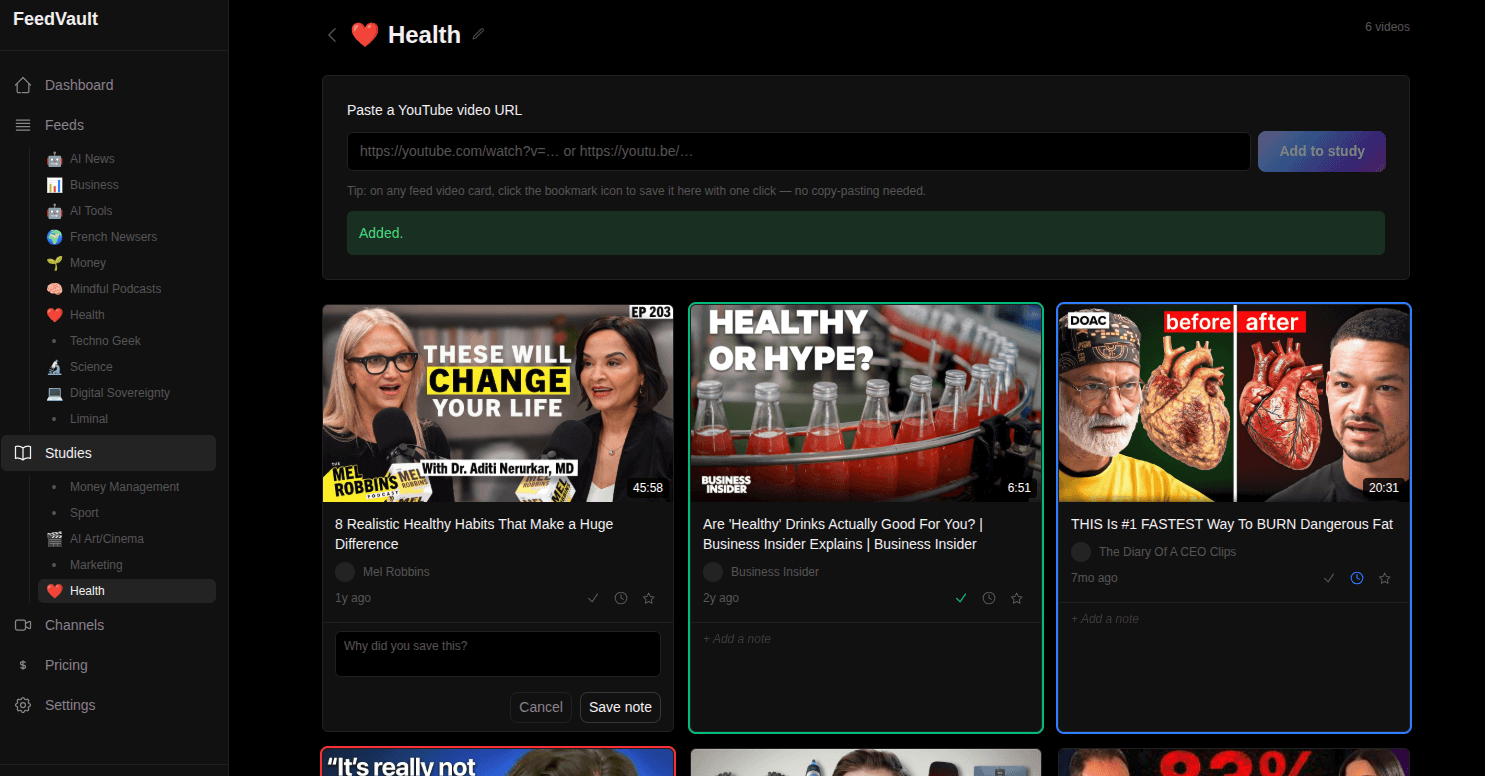1485x776 pixels.
Task: Click the Feeds list icon in sidebar
Action: pos(23,125)
